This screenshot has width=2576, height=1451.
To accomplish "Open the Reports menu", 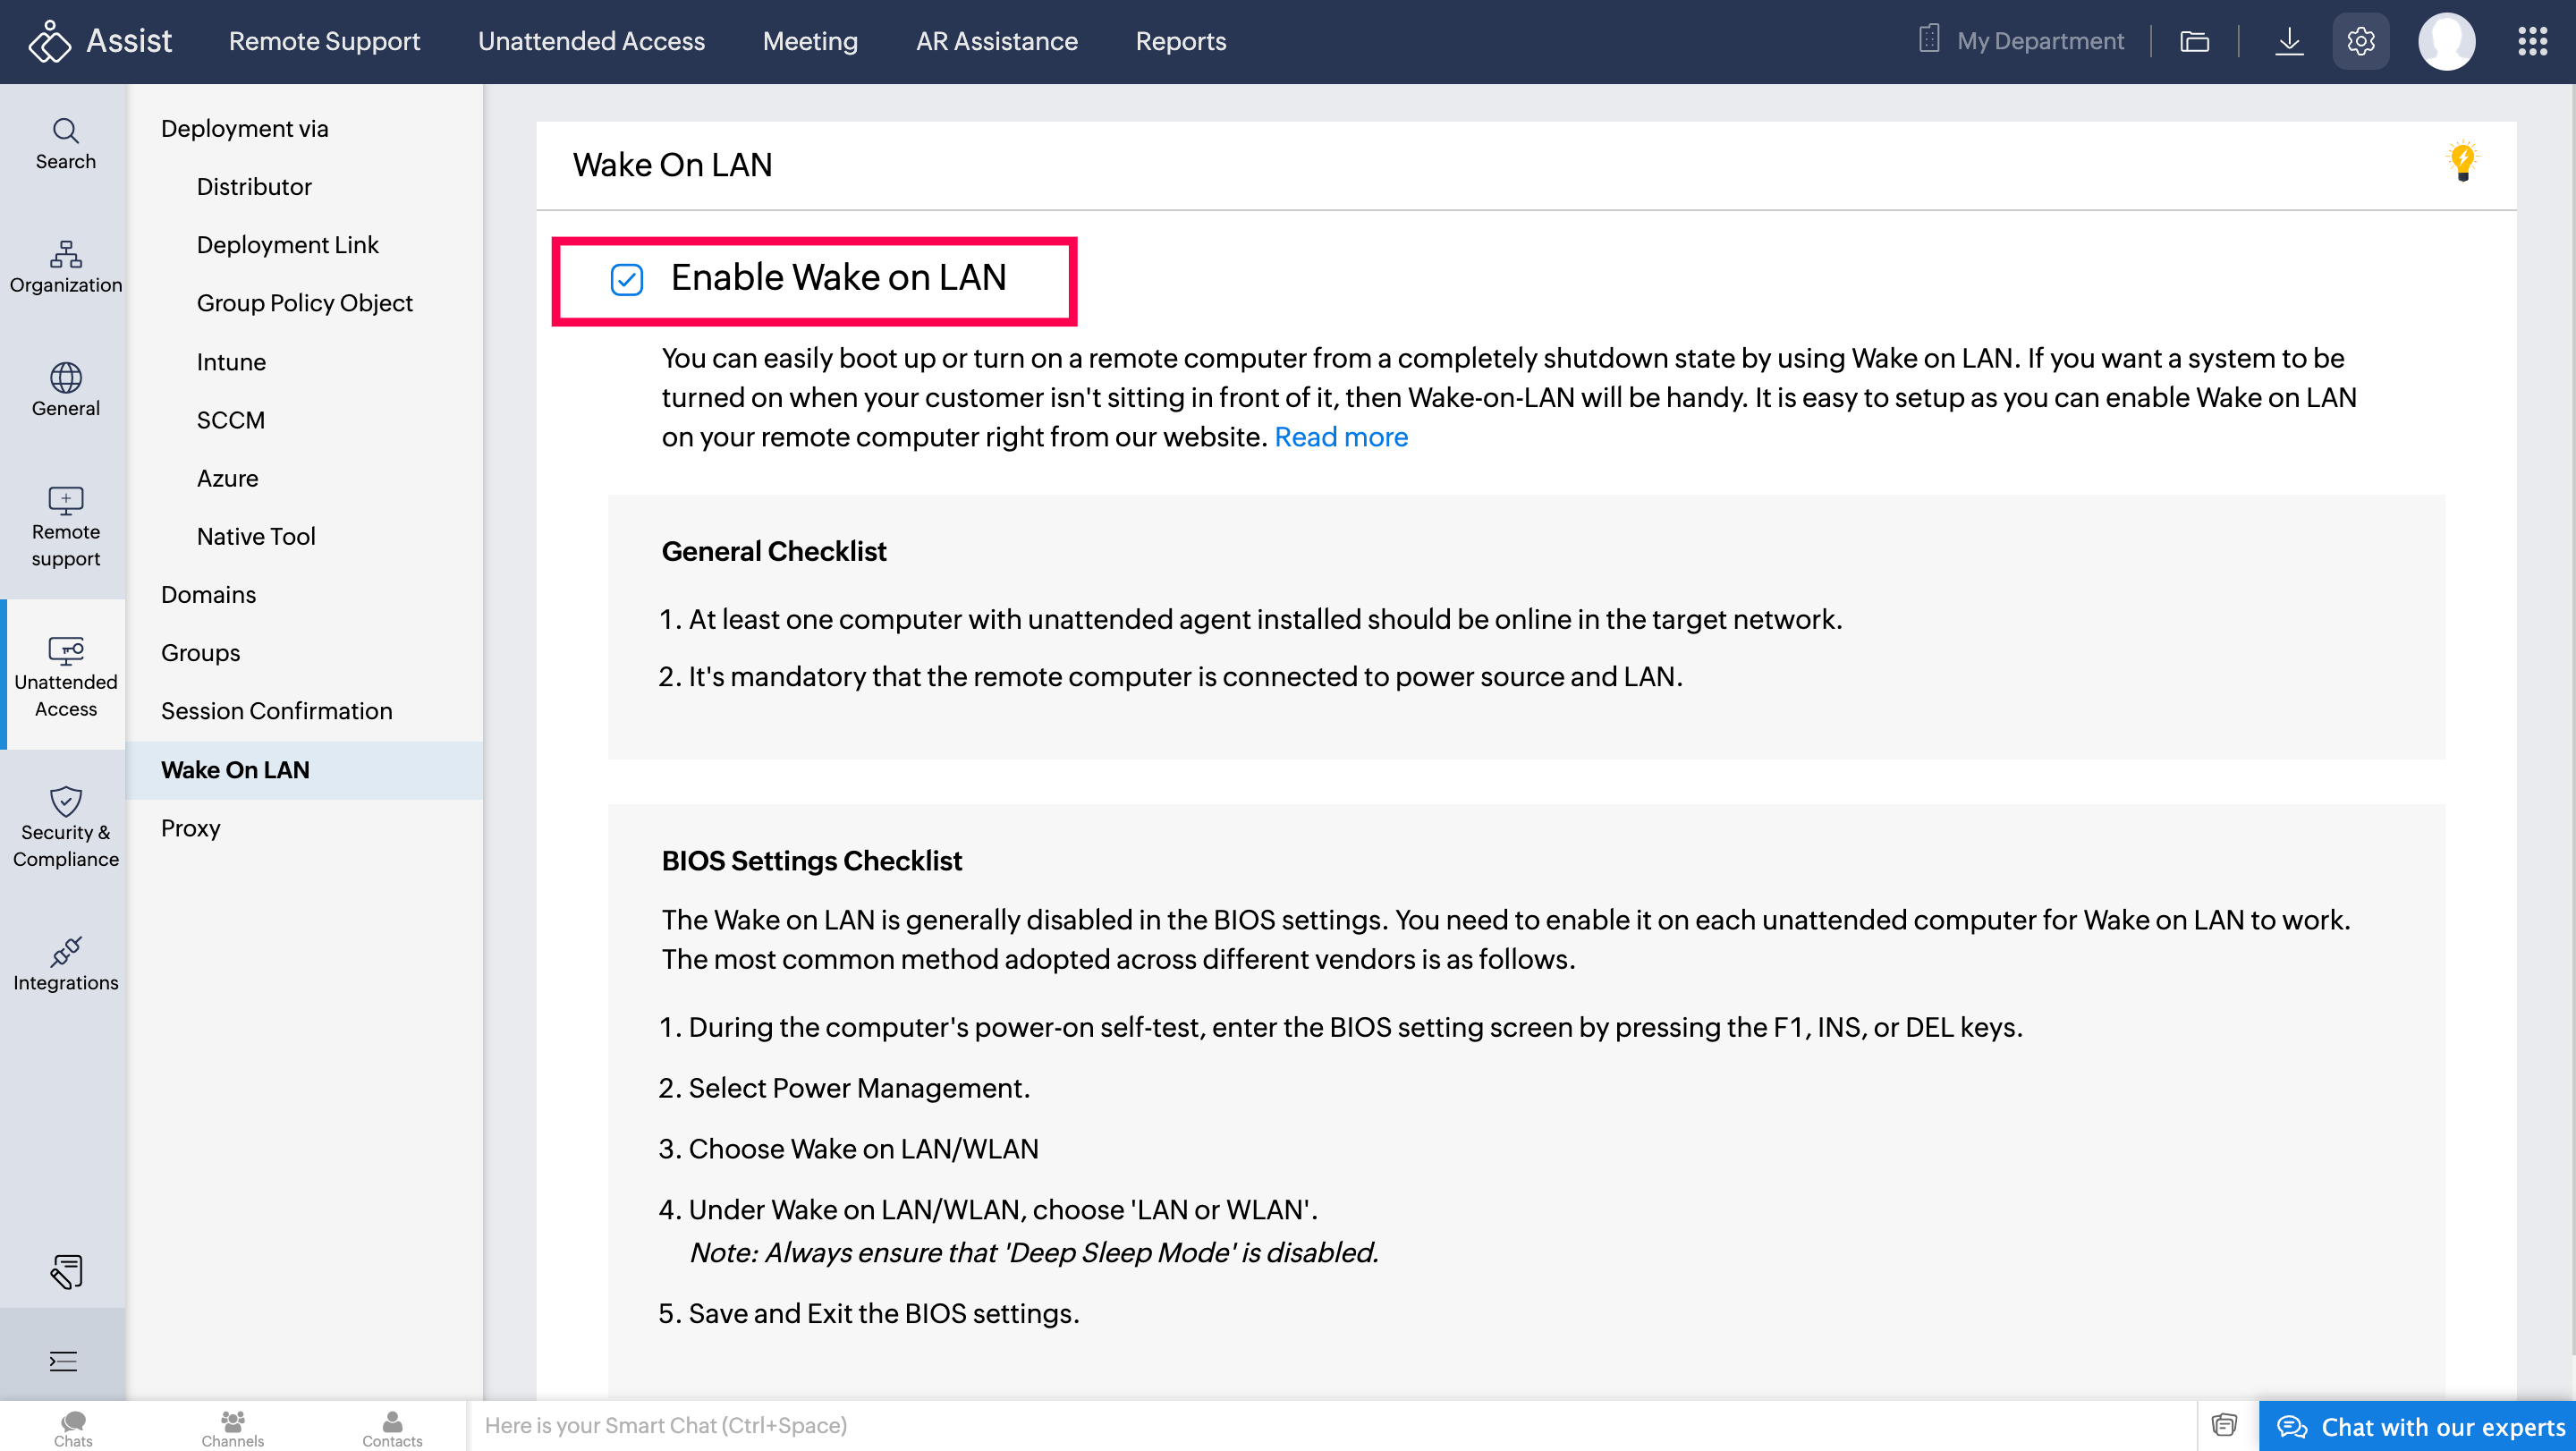I will [x=1180, y=41].
